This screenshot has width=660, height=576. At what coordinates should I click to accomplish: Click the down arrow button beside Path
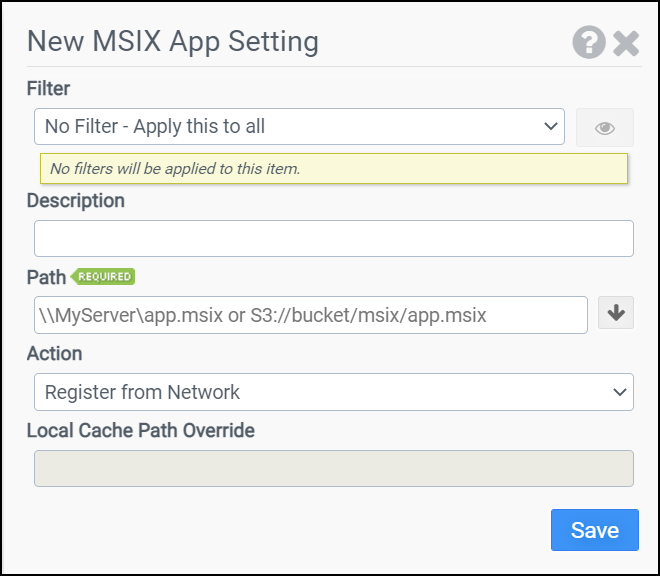[616, 313]
